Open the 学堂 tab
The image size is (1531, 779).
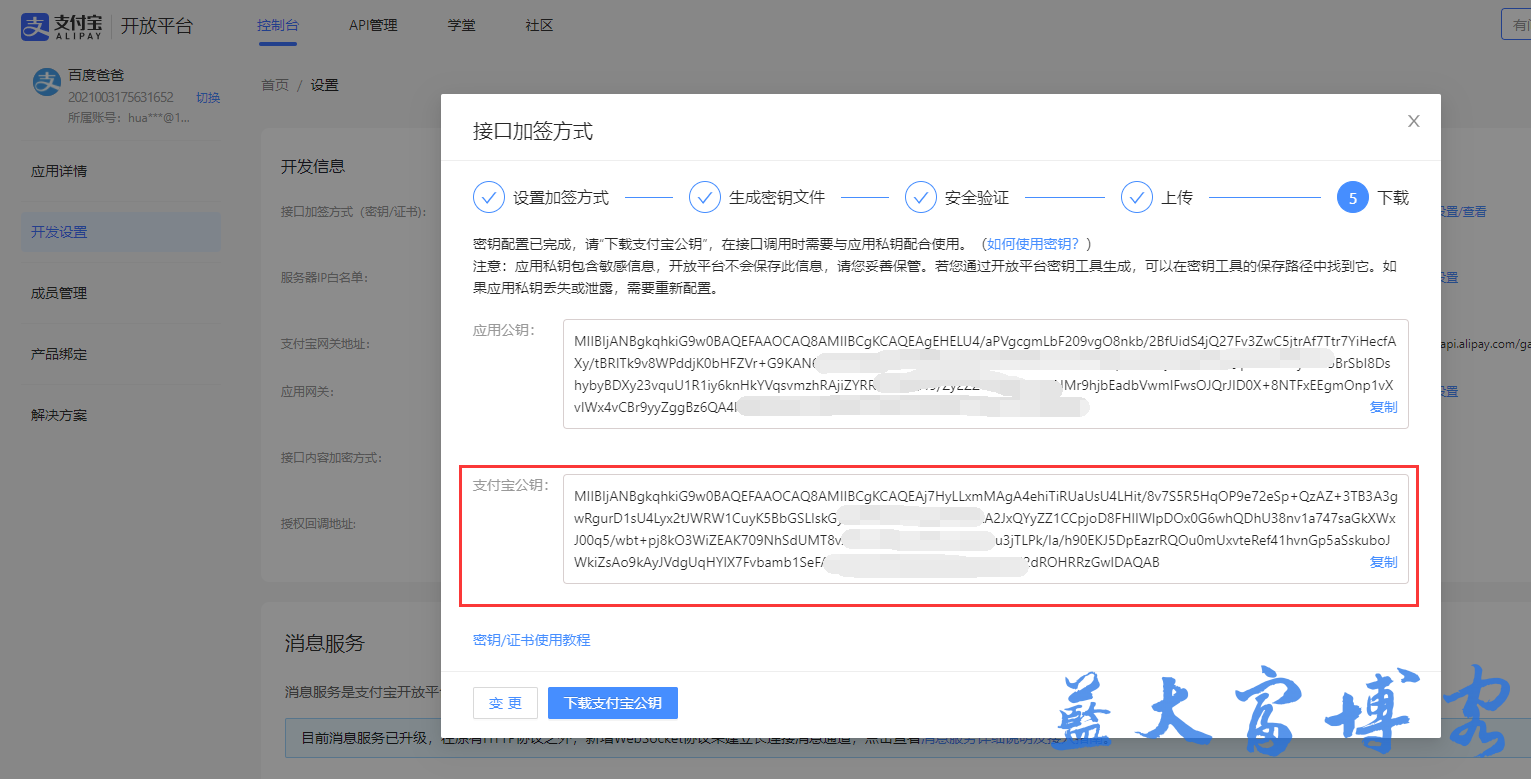[x=462, y=25]
